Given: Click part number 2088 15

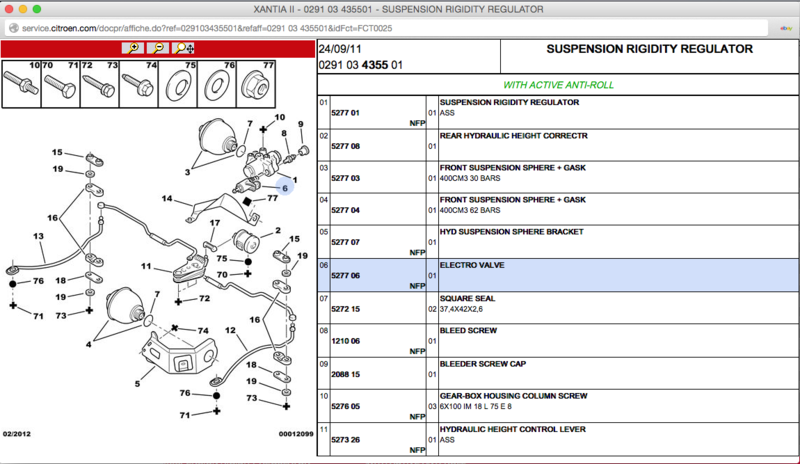Looking at the screenshot, I should point(345,375).
